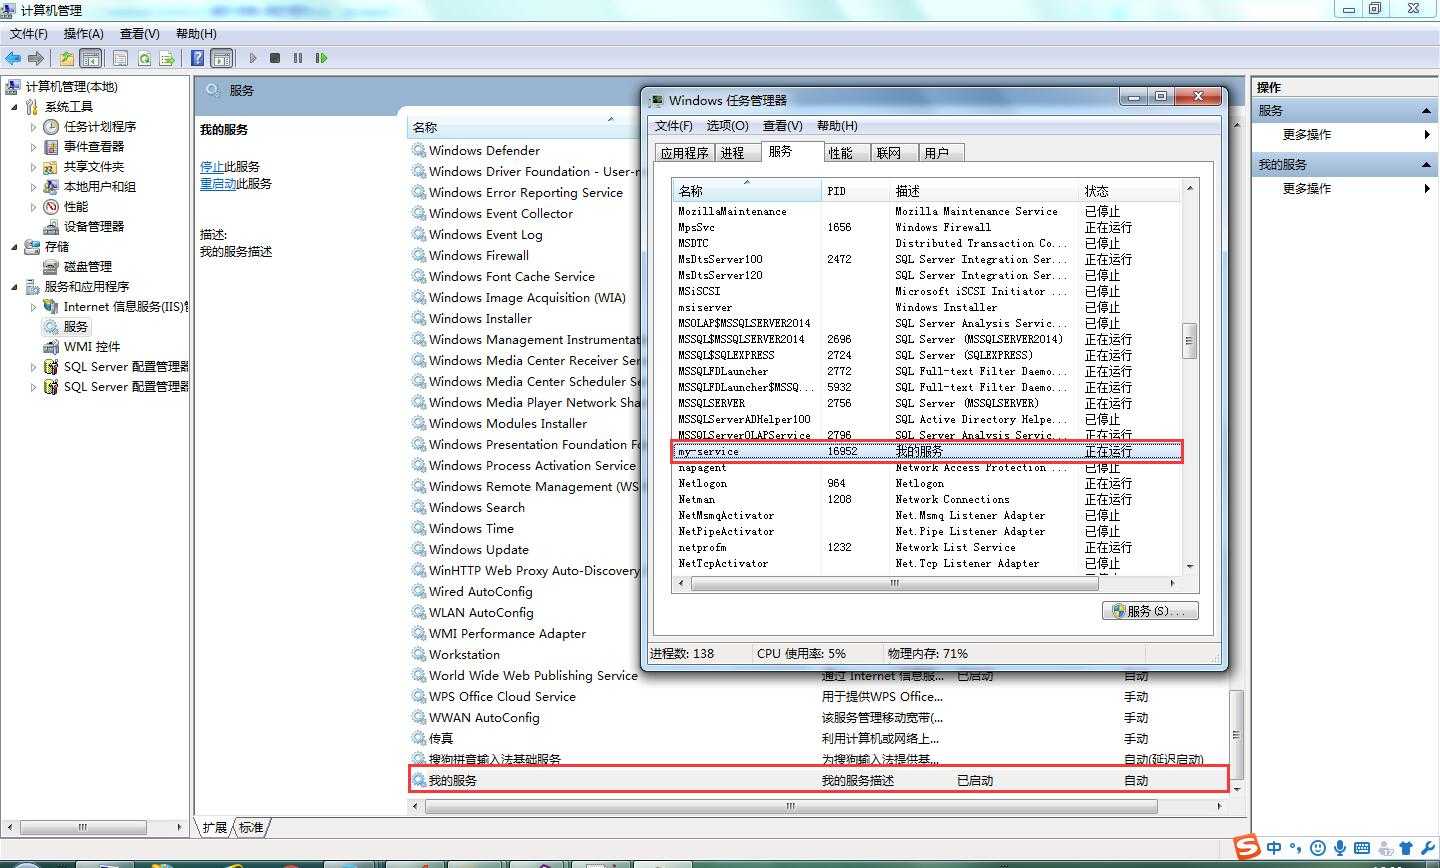Click the services list horizontal scrollbar thumb
The image size is (1440, 868).
[790, 806]
